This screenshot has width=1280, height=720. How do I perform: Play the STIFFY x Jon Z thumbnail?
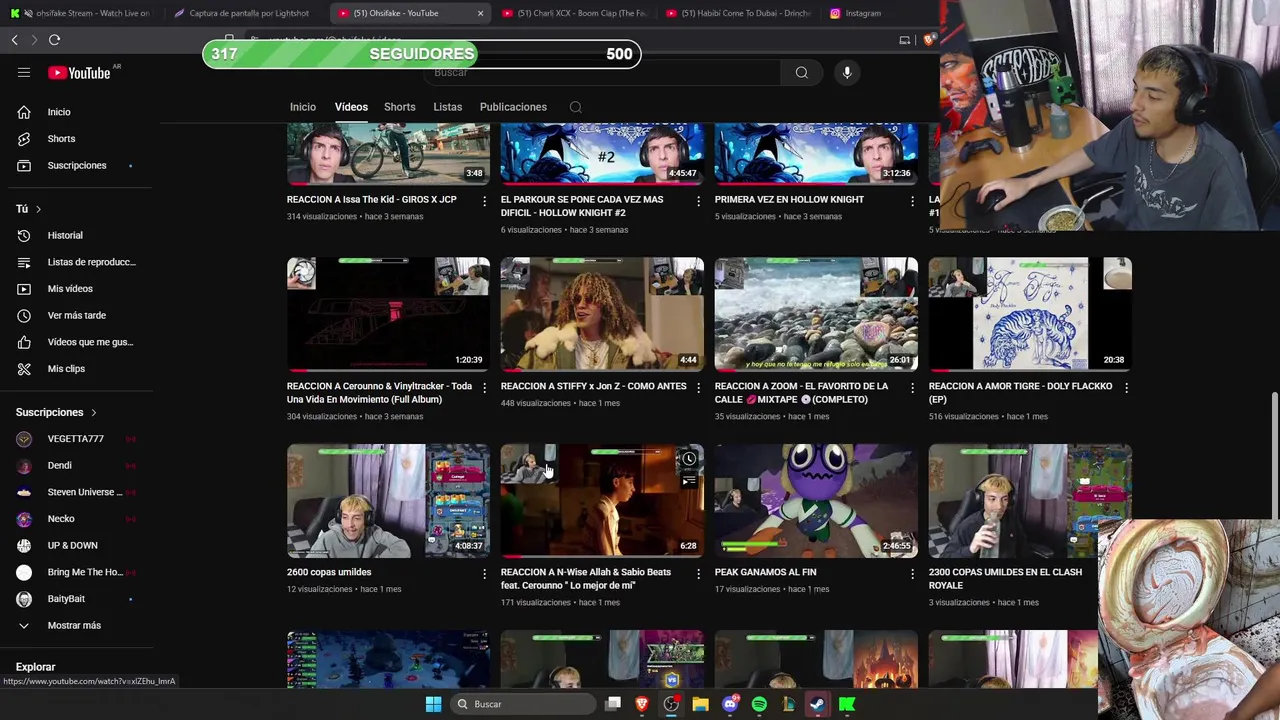point(602,314)
